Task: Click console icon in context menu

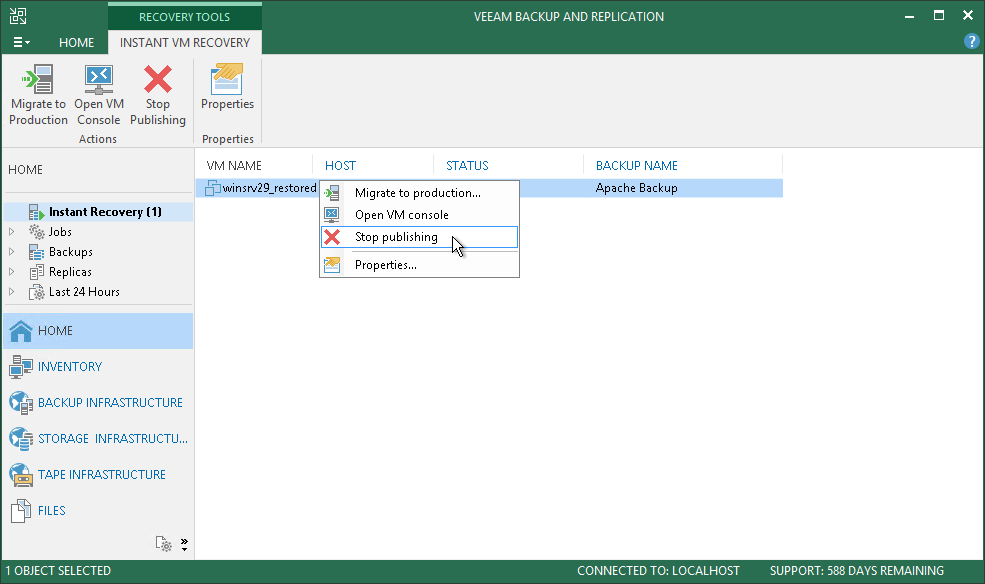Action: [332, 215]
